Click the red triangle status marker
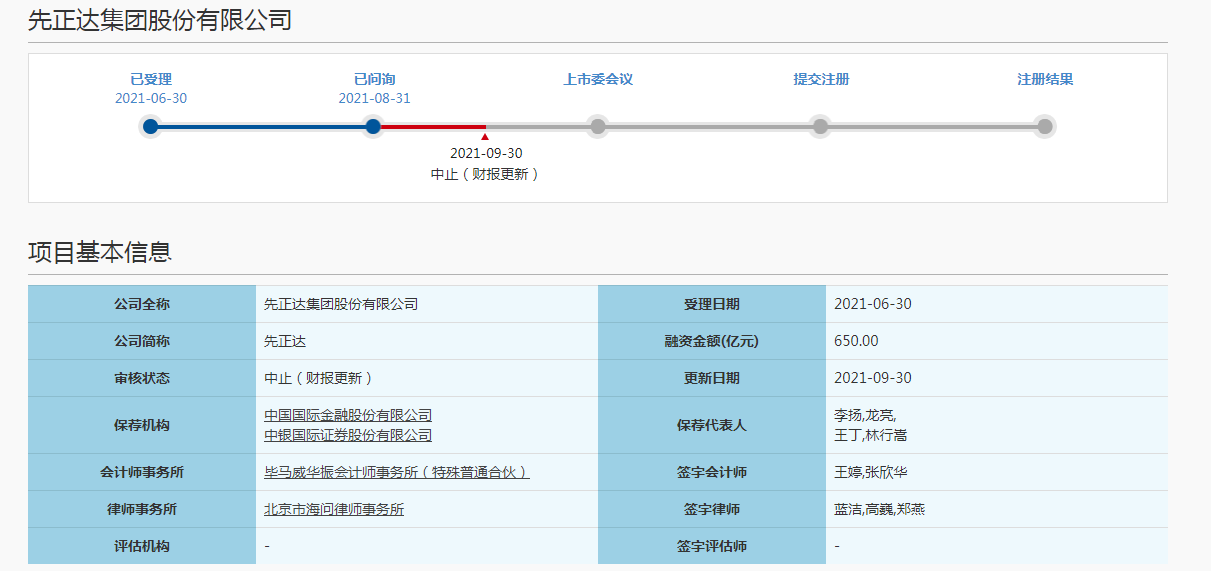The width and height of the screenshot is (1211, 571). 485,136
